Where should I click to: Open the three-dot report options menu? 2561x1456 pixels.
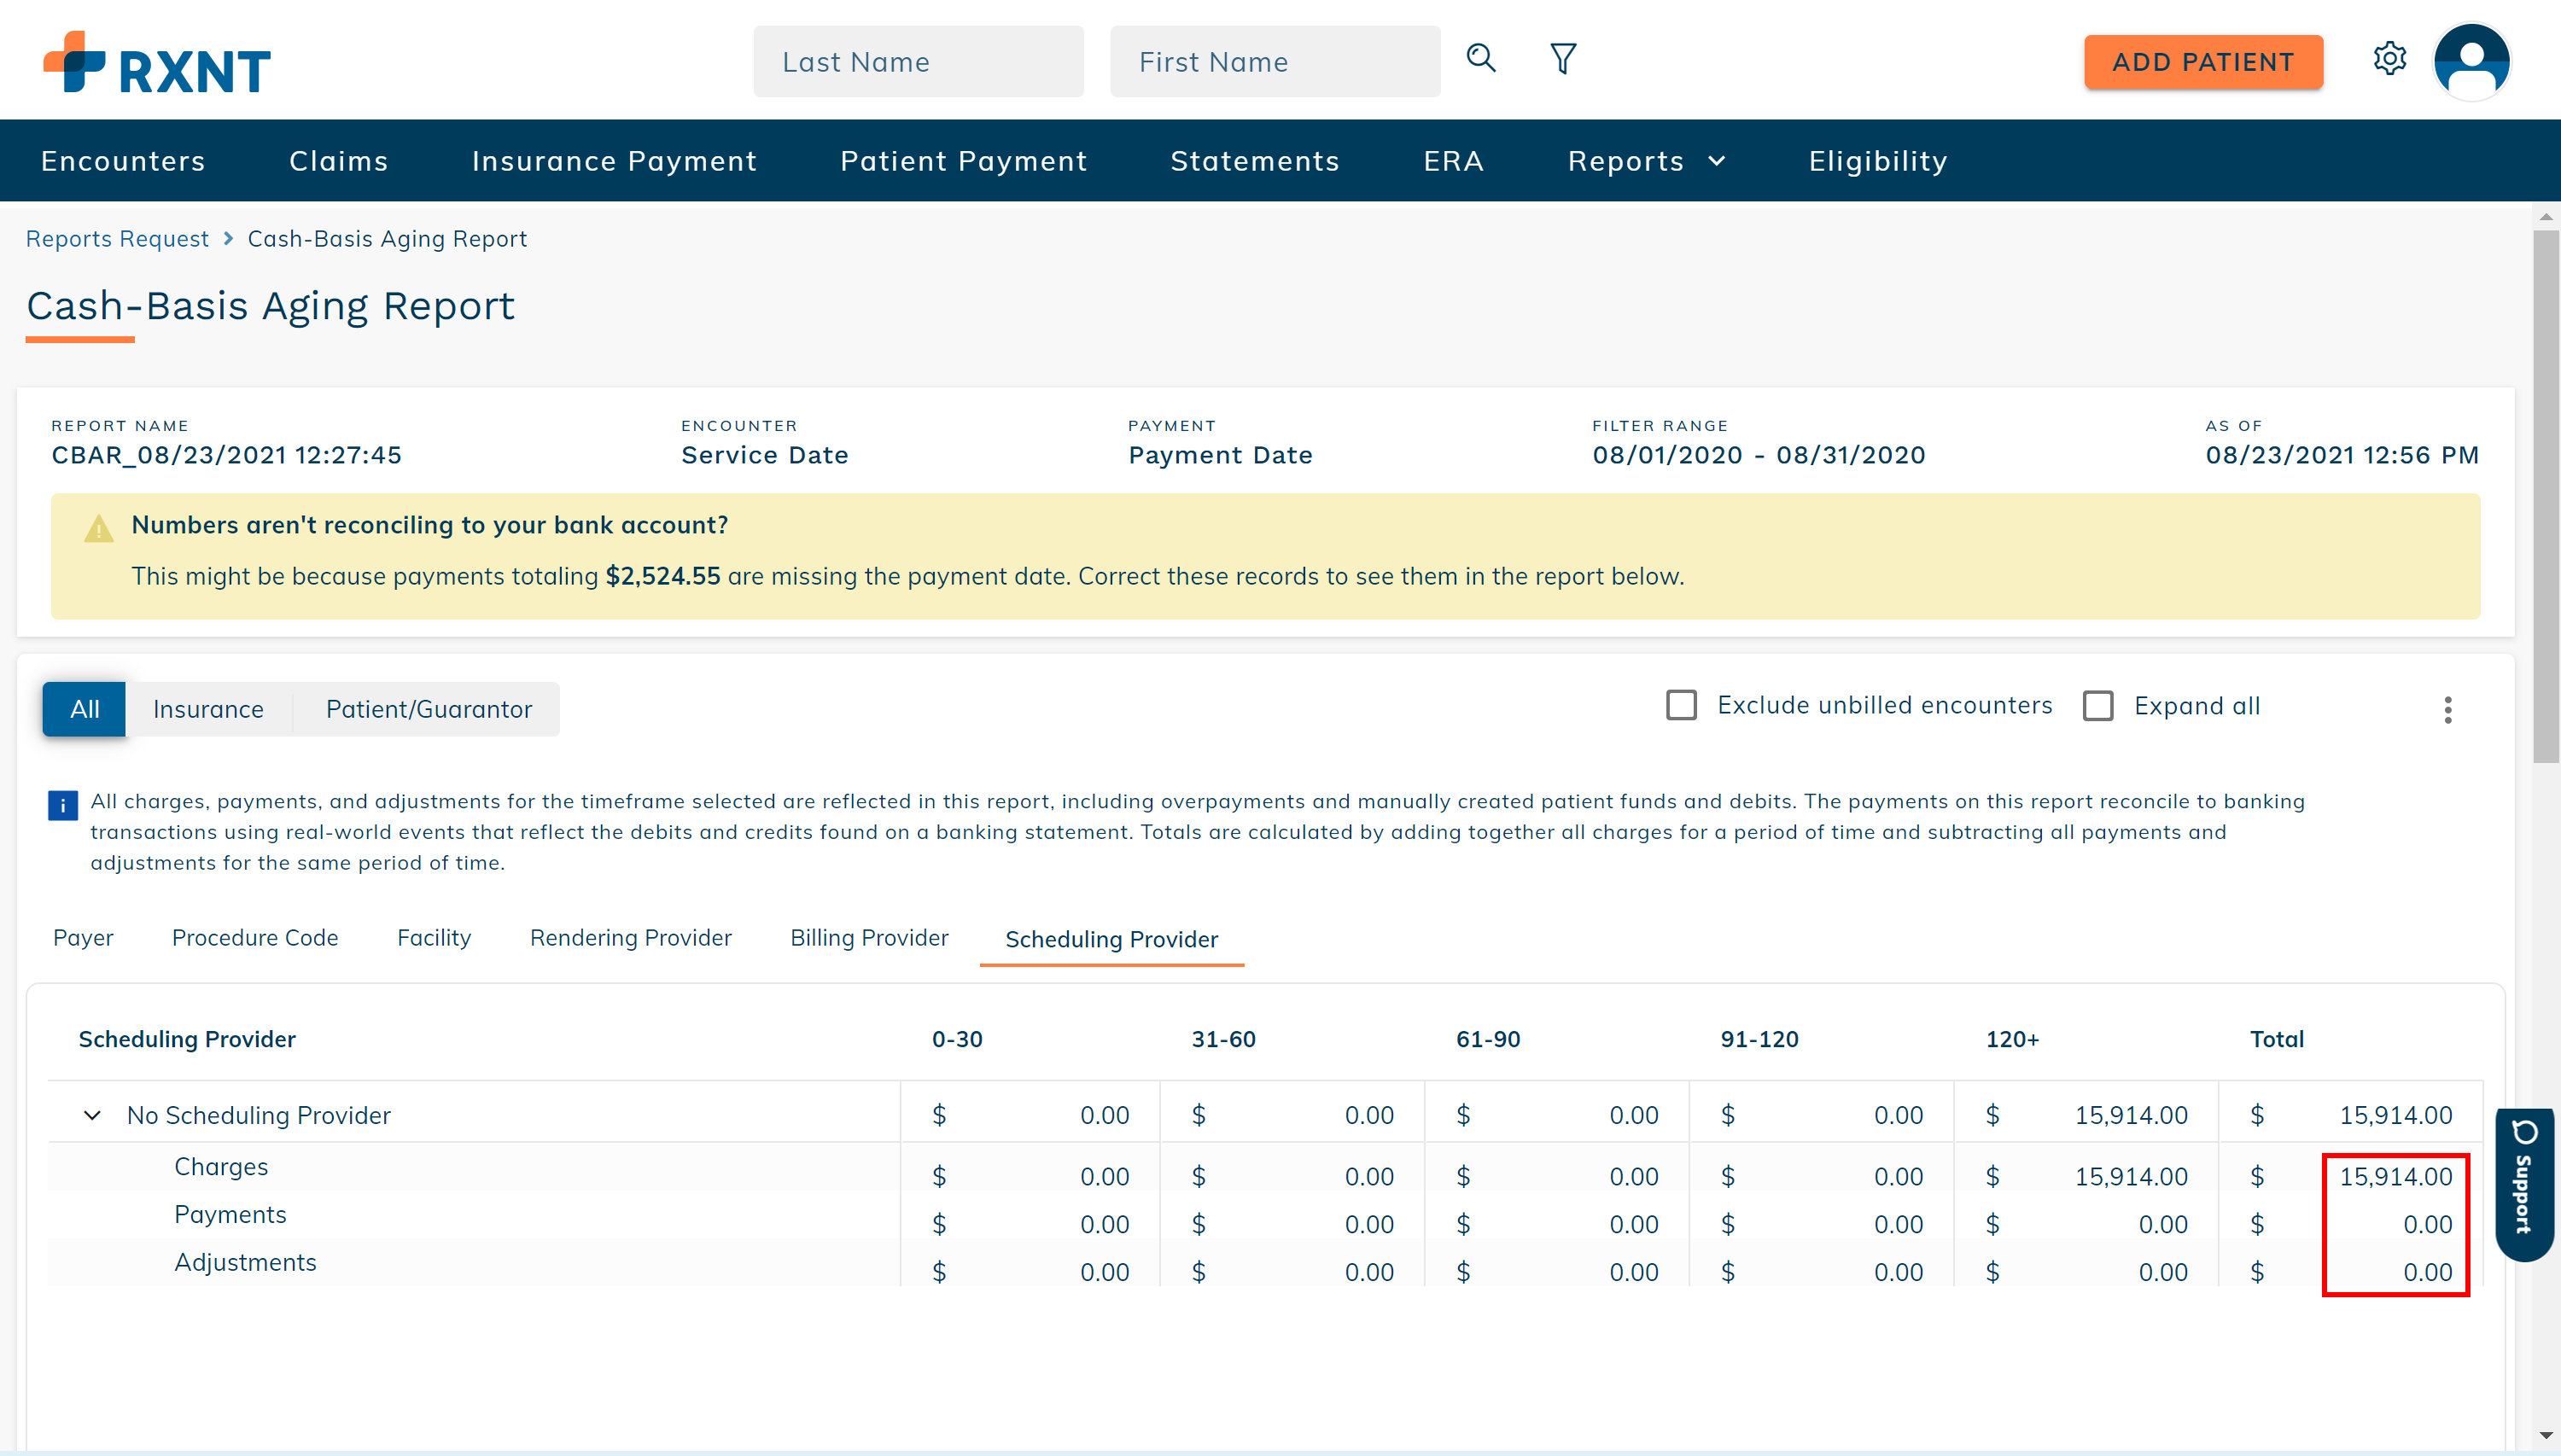point(2447,709)
